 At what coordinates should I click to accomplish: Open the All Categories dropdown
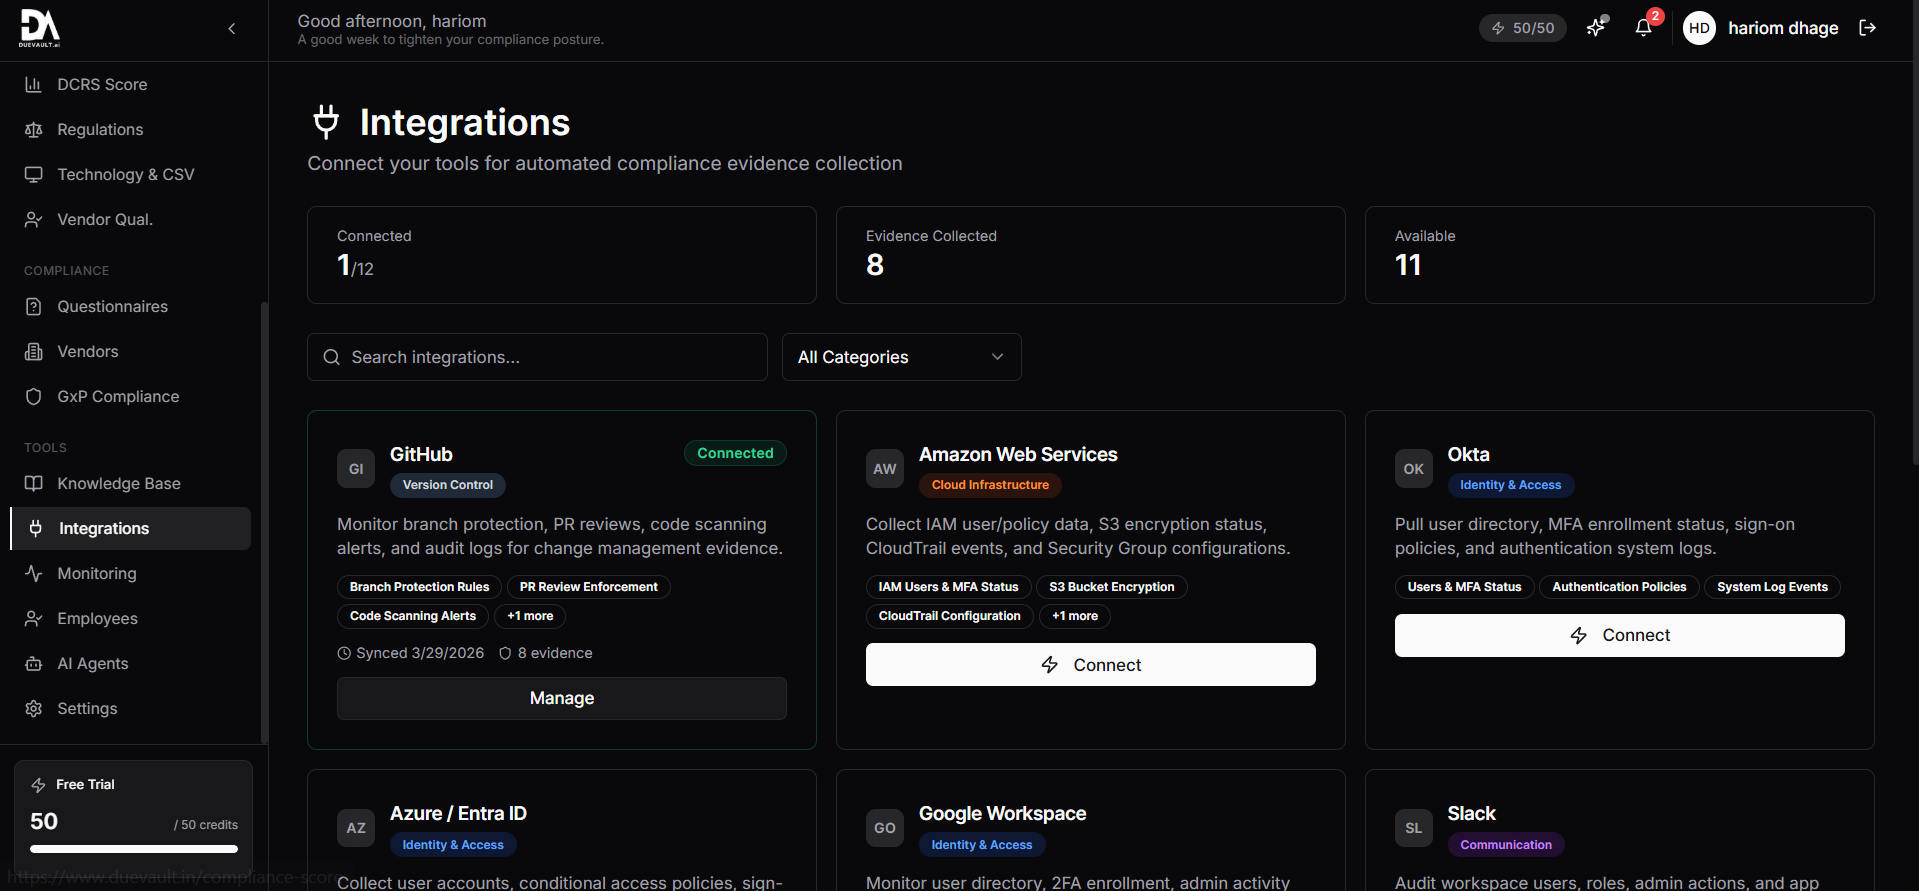tap(901, 357)
